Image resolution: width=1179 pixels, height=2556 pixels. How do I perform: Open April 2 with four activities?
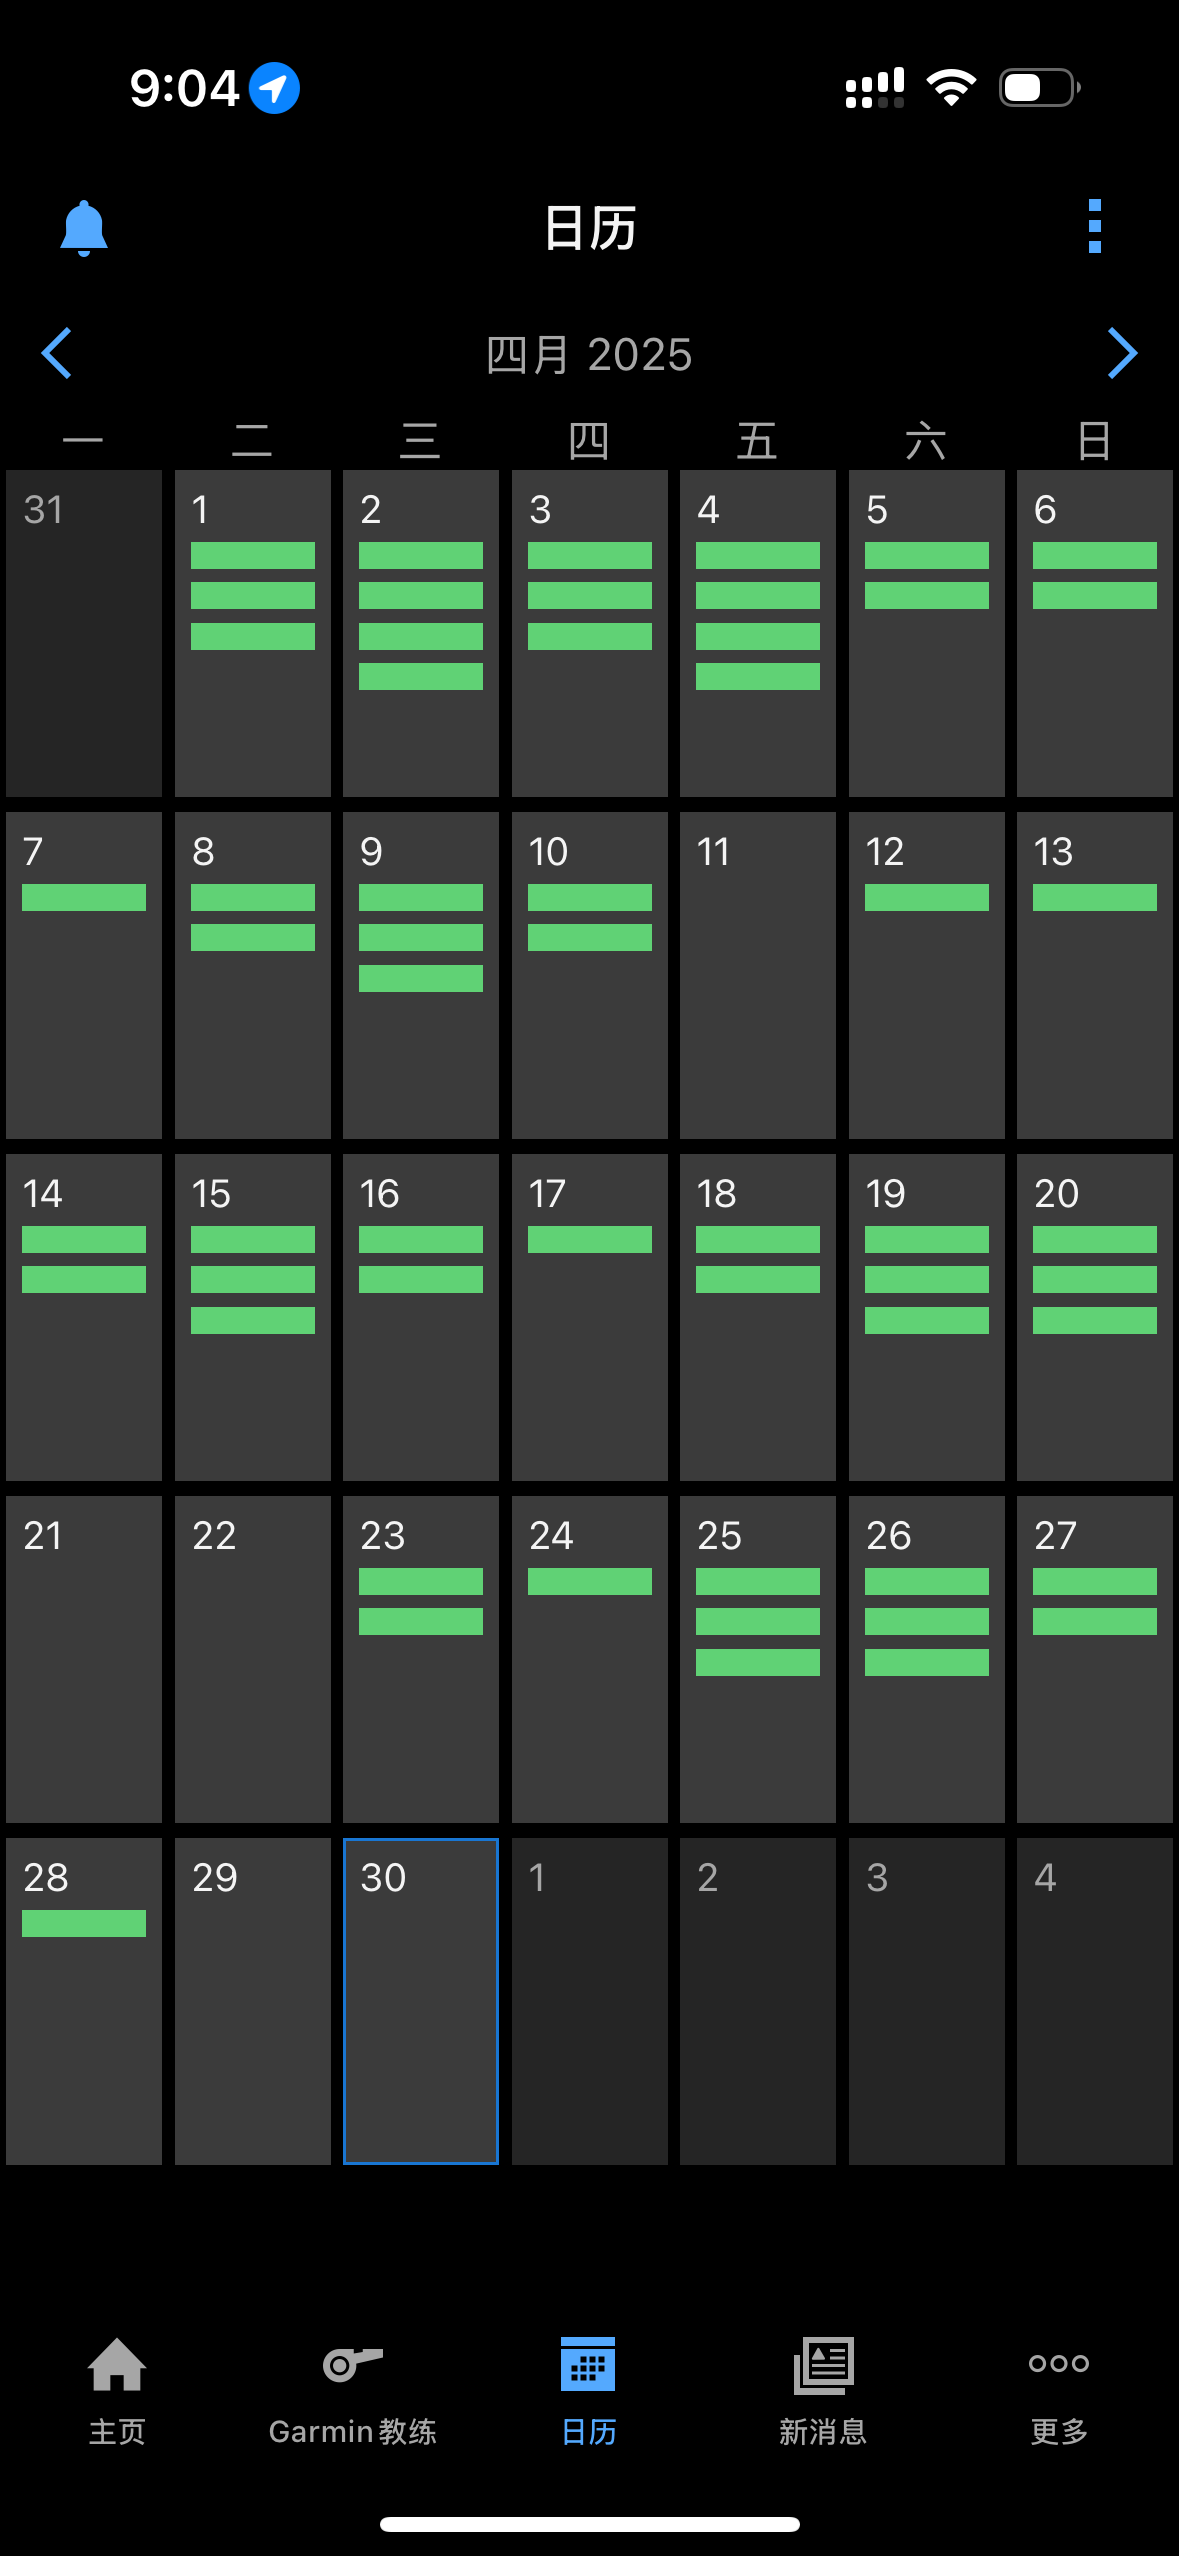tap(421, 633)
